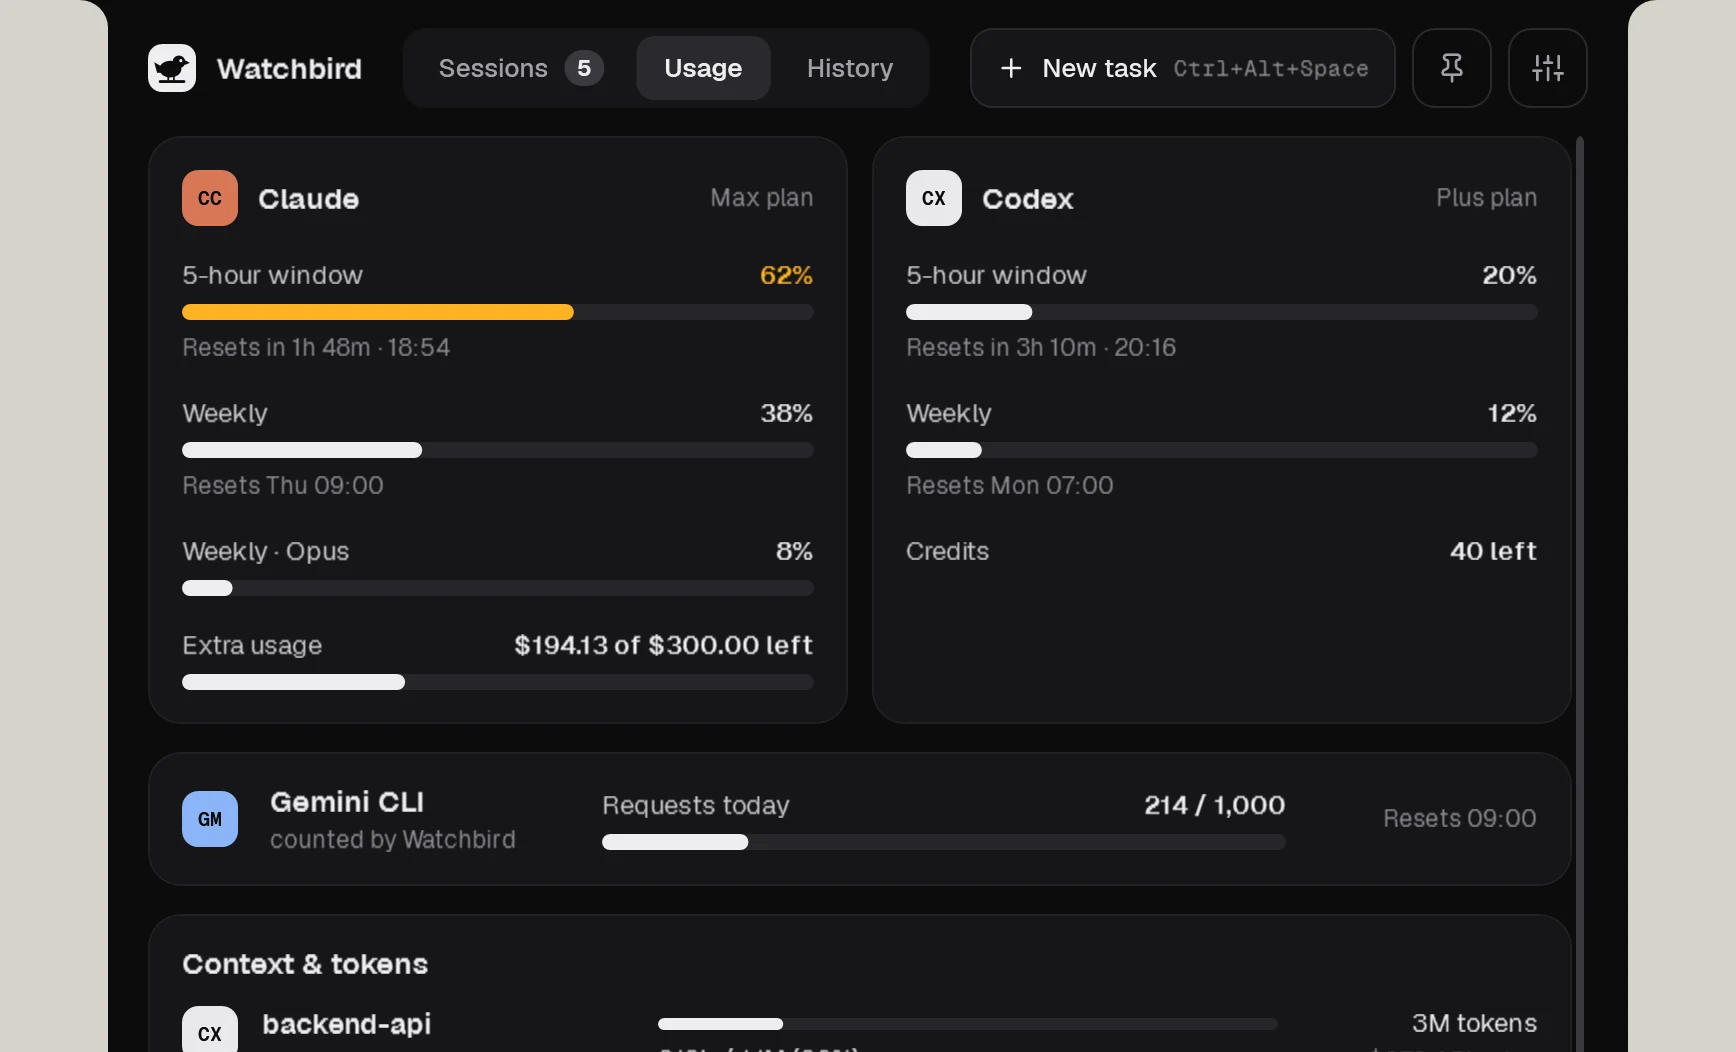Click the 40 left credits value
Viewport: 1736px width, 1052px height.
pos(1493,551)
